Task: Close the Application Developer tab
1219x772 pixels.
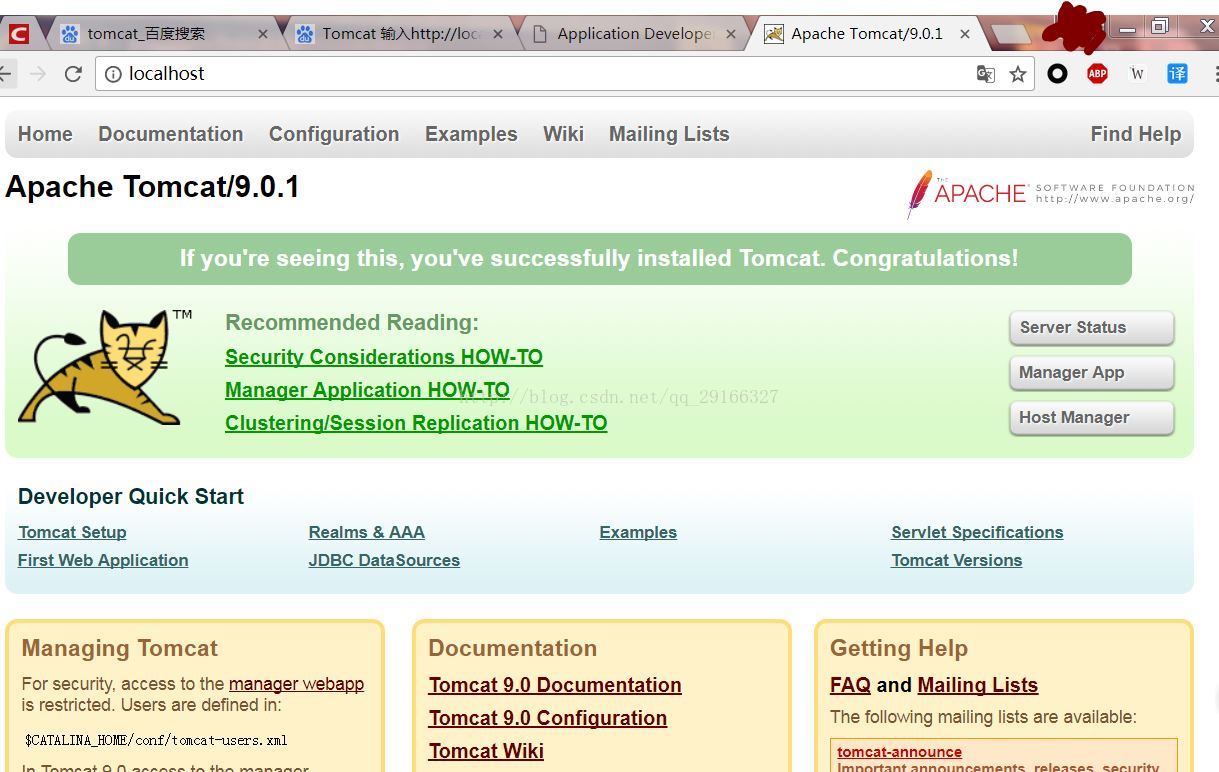Action: coord(731,34)
